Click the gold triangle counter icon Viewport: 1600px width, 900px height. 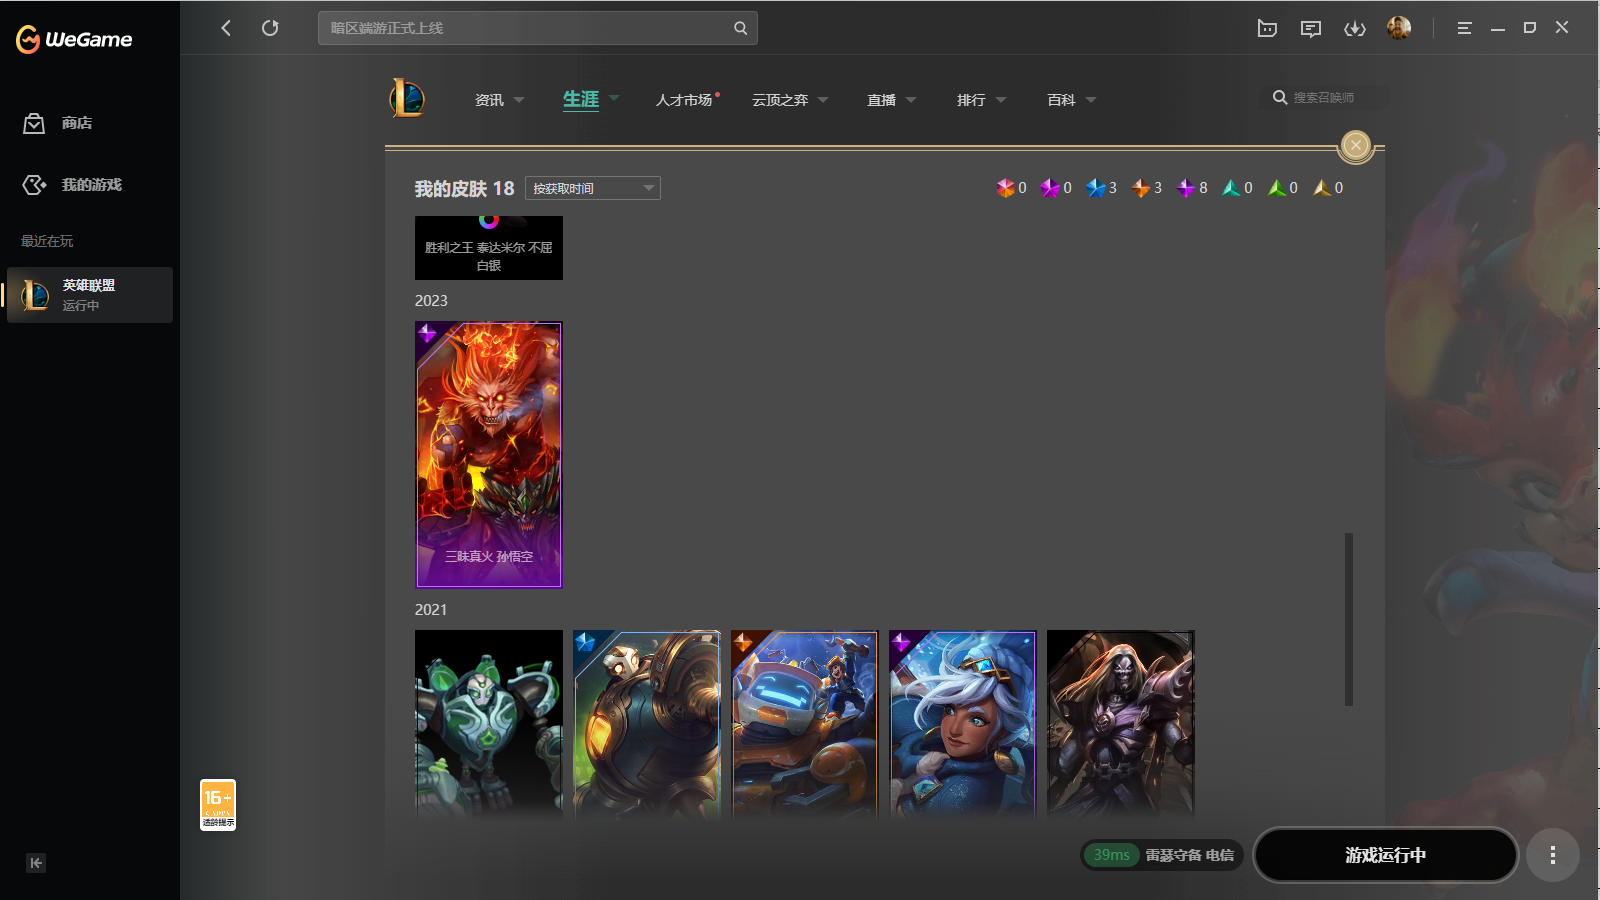1322,188
